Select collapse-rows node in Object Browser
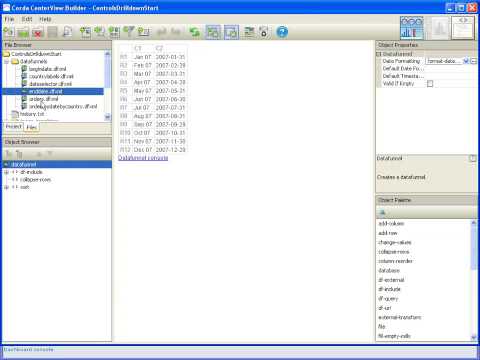Image resolution: width=480 pixels, height=360 pixels. pos(35,180)
